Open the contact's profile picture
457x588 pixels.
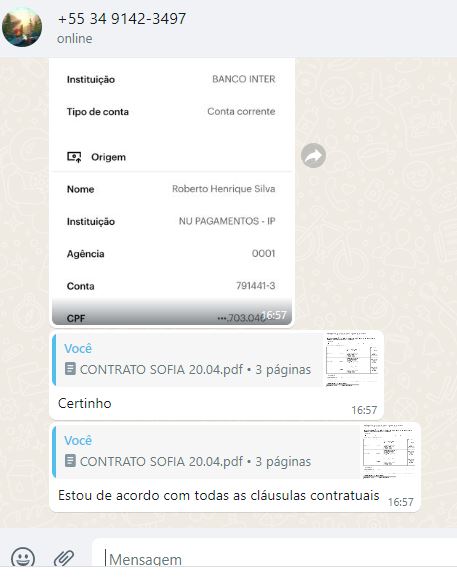point(22,27)
